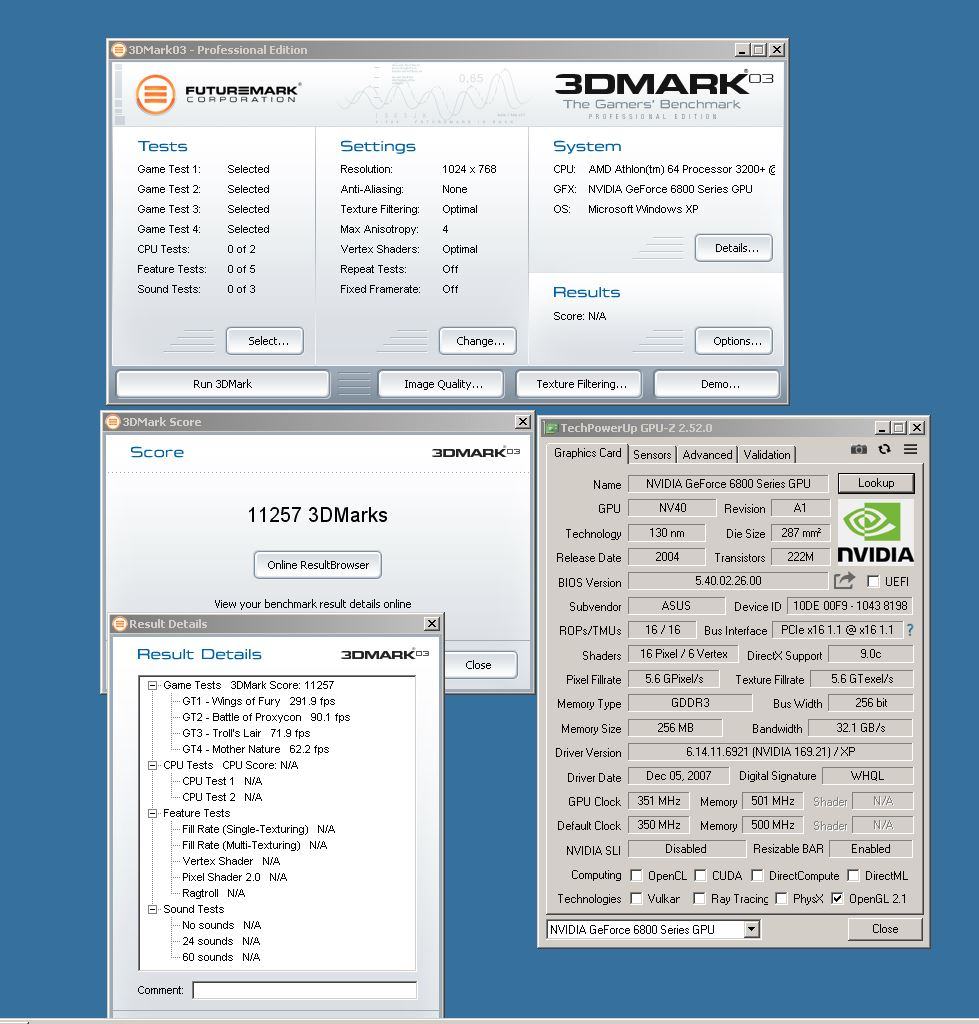The width and height of the screenshot is (979, 1024).
Task: Select the Pixel Shader 2.0 row
Action: click(x=234, y=877)
